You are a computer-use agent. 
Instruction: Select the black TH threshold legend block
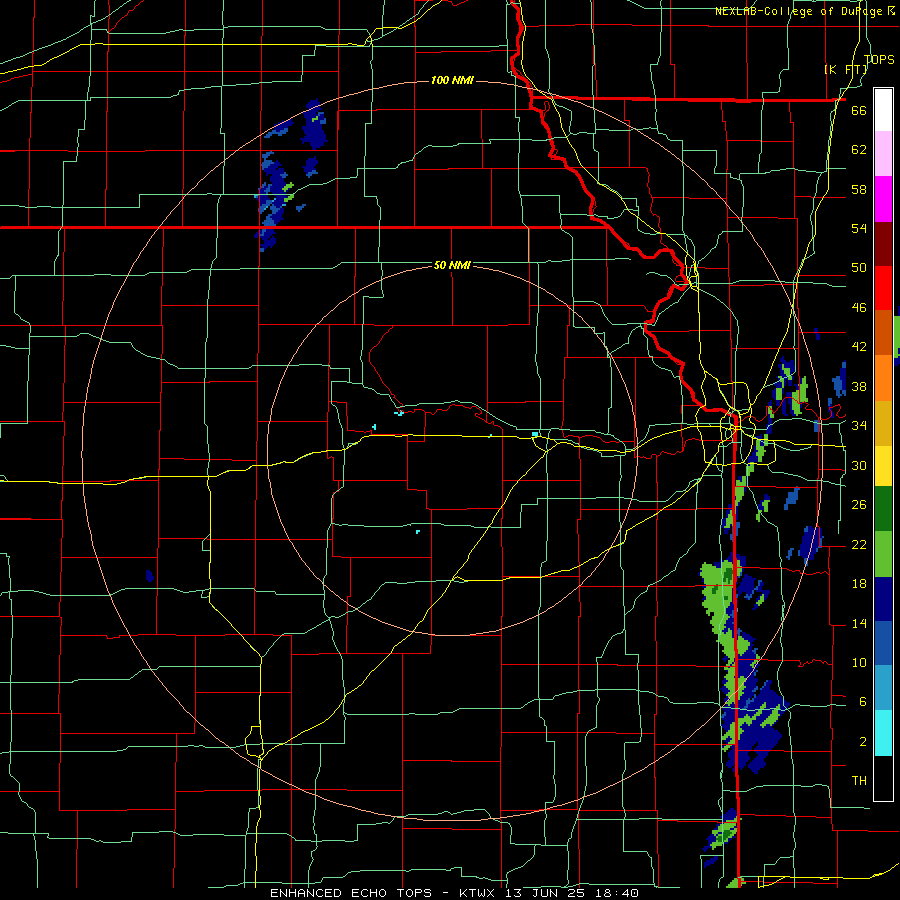pos(883,778)
